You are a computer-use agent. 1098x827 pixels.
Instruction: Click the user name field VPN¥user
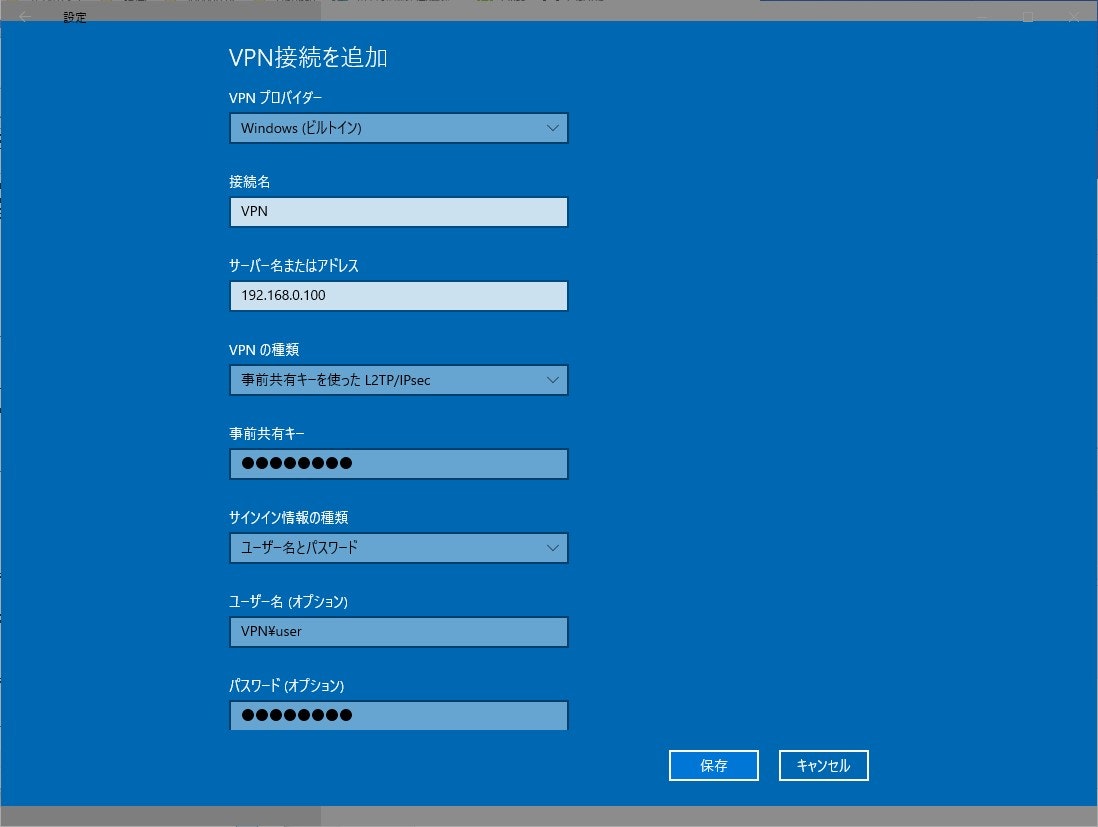tap(398, 632)
